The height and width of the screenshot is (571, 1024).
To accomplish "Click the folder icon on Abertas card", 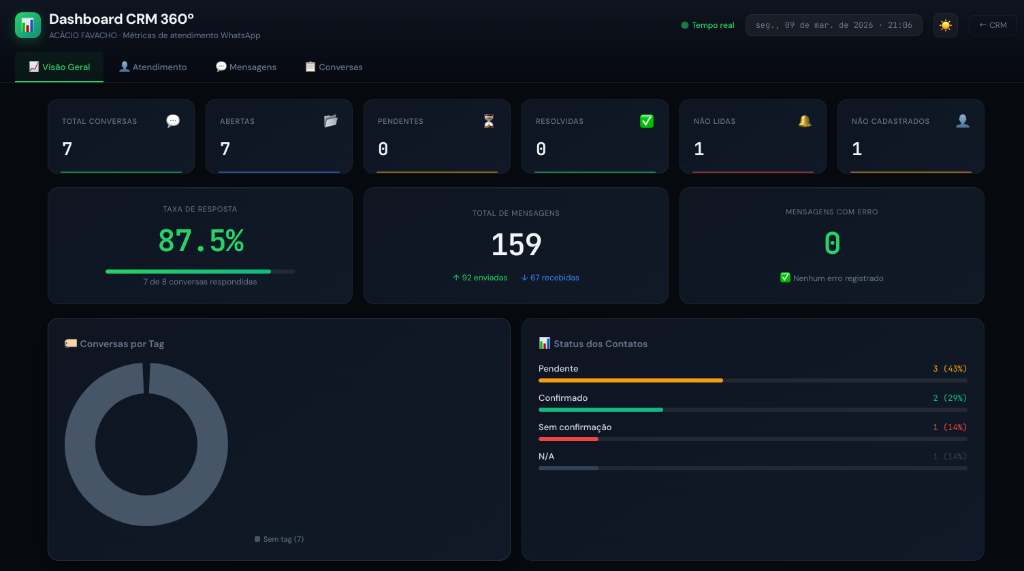I will click(x=331, y=121).
